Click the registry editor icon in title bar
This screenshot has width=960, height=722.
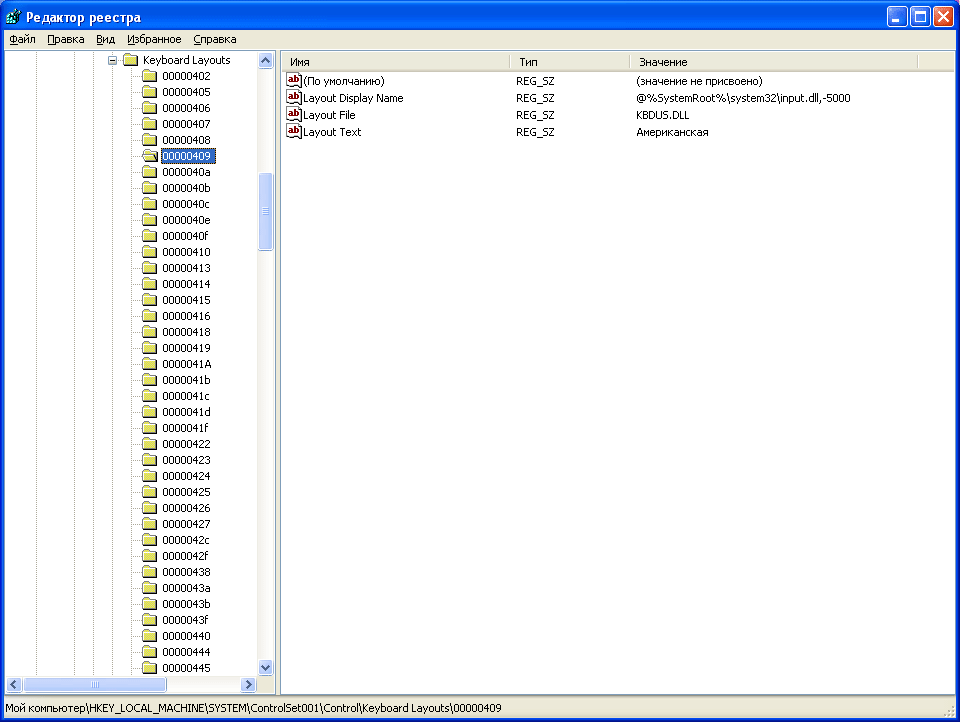tap(13, 17)
